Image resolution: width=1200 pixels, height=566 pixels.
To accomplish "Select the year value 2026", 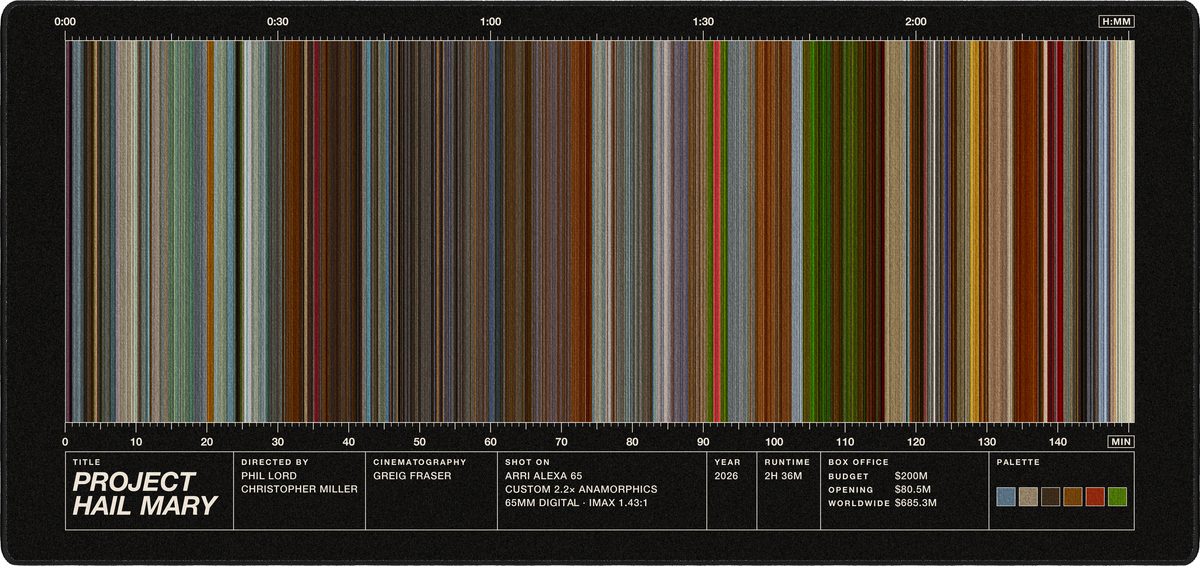I will (726, 476).
